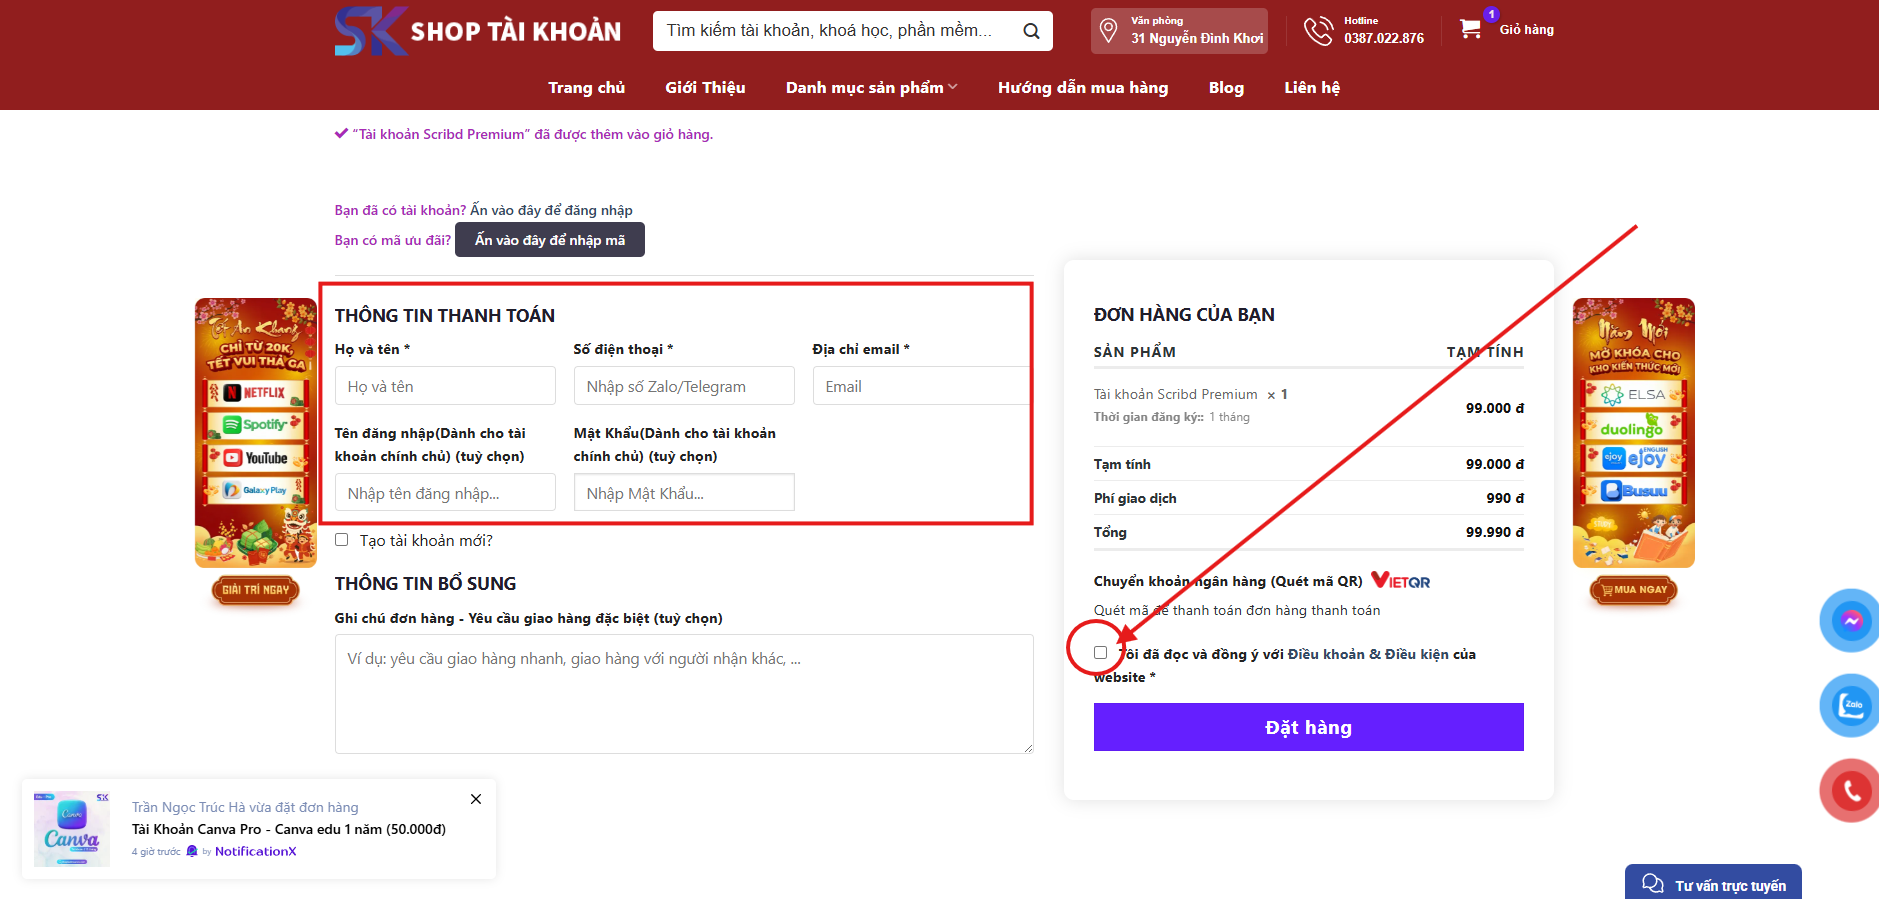Click the Họ và tên input field
The image size is (1879, 899).
445,386
